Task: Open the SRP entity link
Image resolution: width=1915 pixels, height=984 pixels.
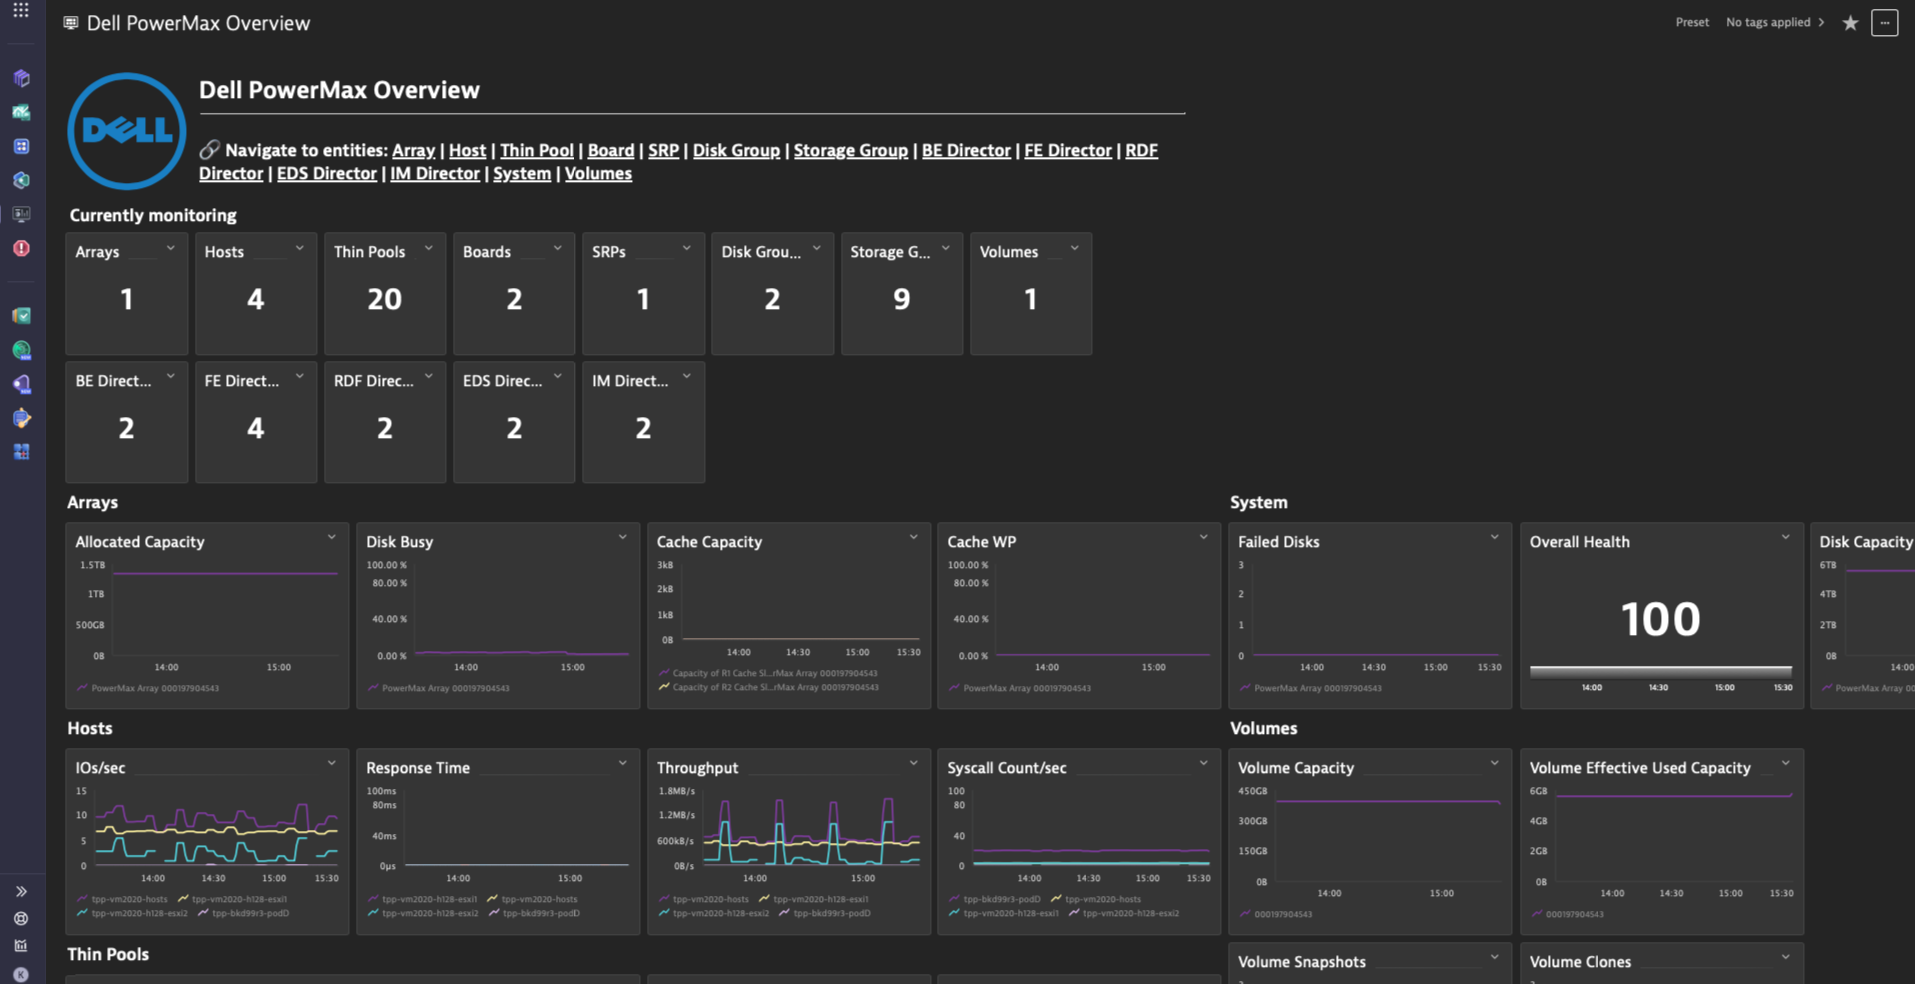Action: coord(663,150)
